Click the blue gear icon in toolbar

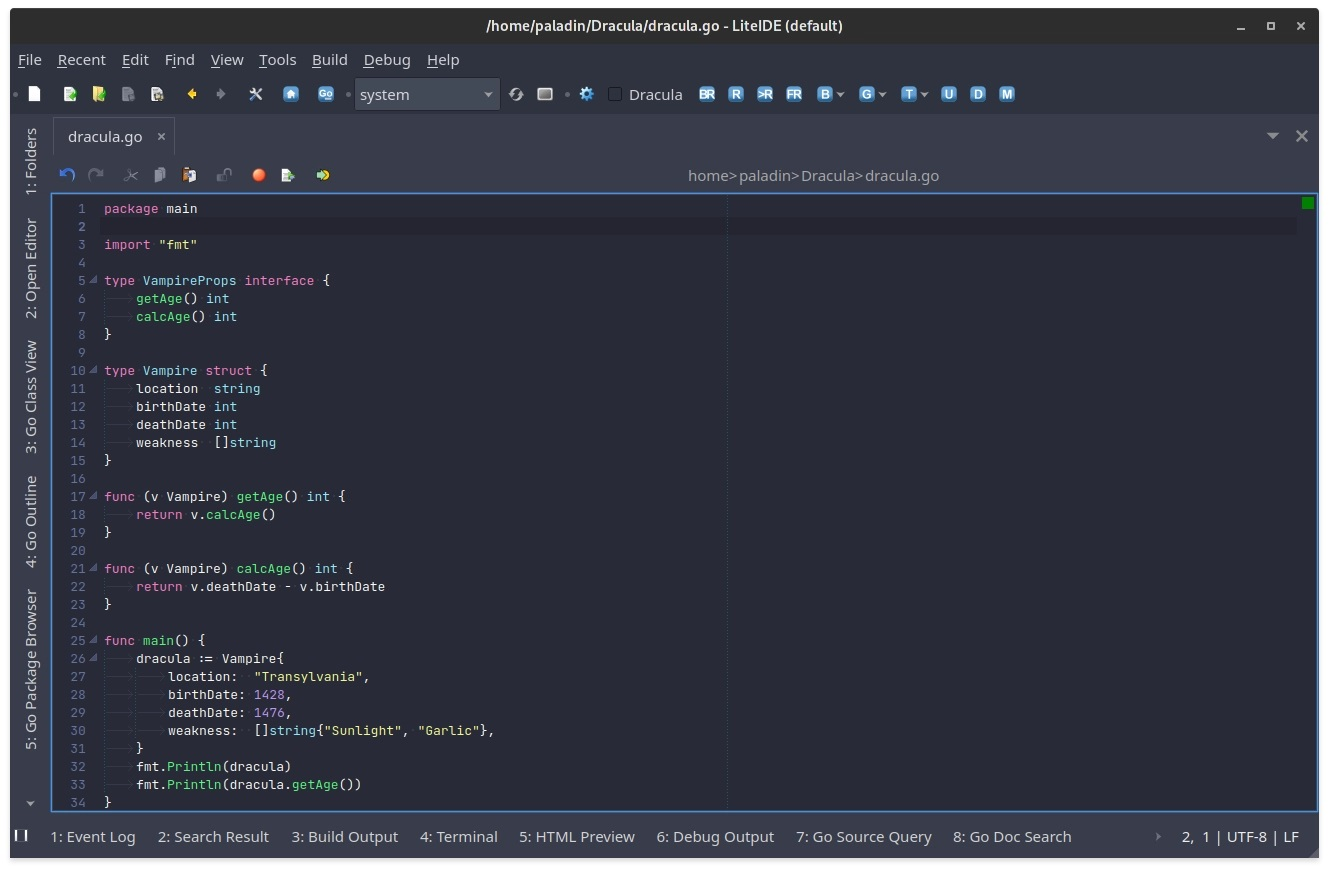[587, 94]
